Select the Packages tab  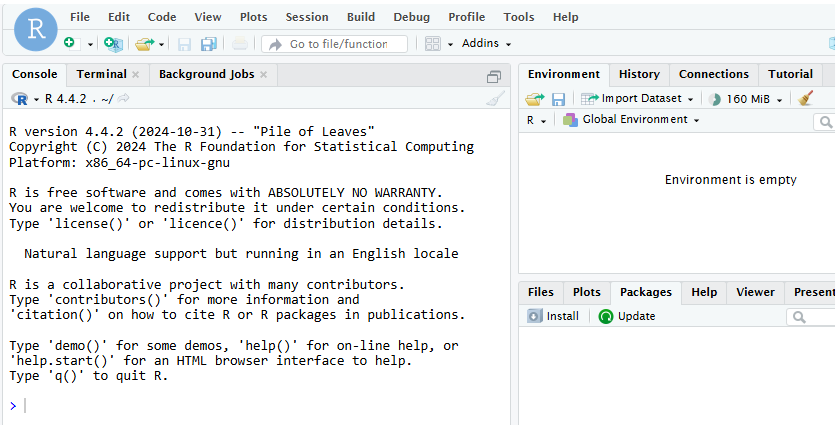coord(646,293)
